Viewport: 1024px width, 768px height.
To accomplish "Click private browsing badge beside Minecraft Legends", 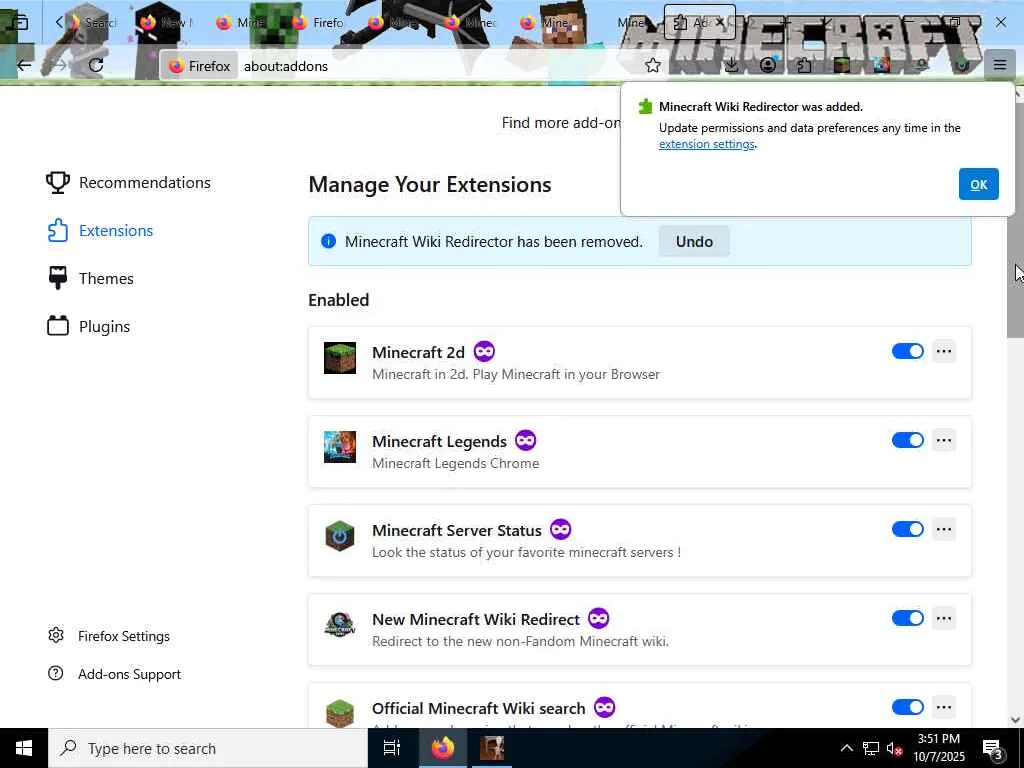I will (525, 440).
